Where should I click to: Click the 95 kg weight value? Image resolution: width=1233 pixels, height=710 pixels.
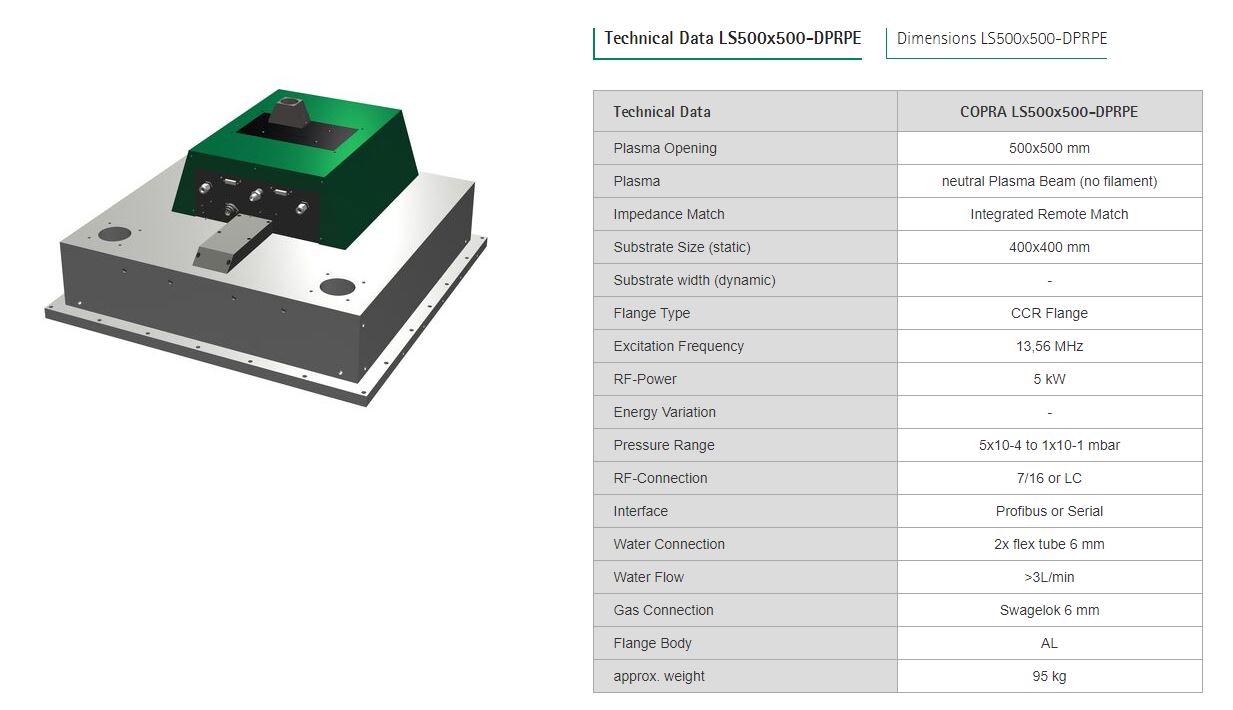pos(1048,676)
